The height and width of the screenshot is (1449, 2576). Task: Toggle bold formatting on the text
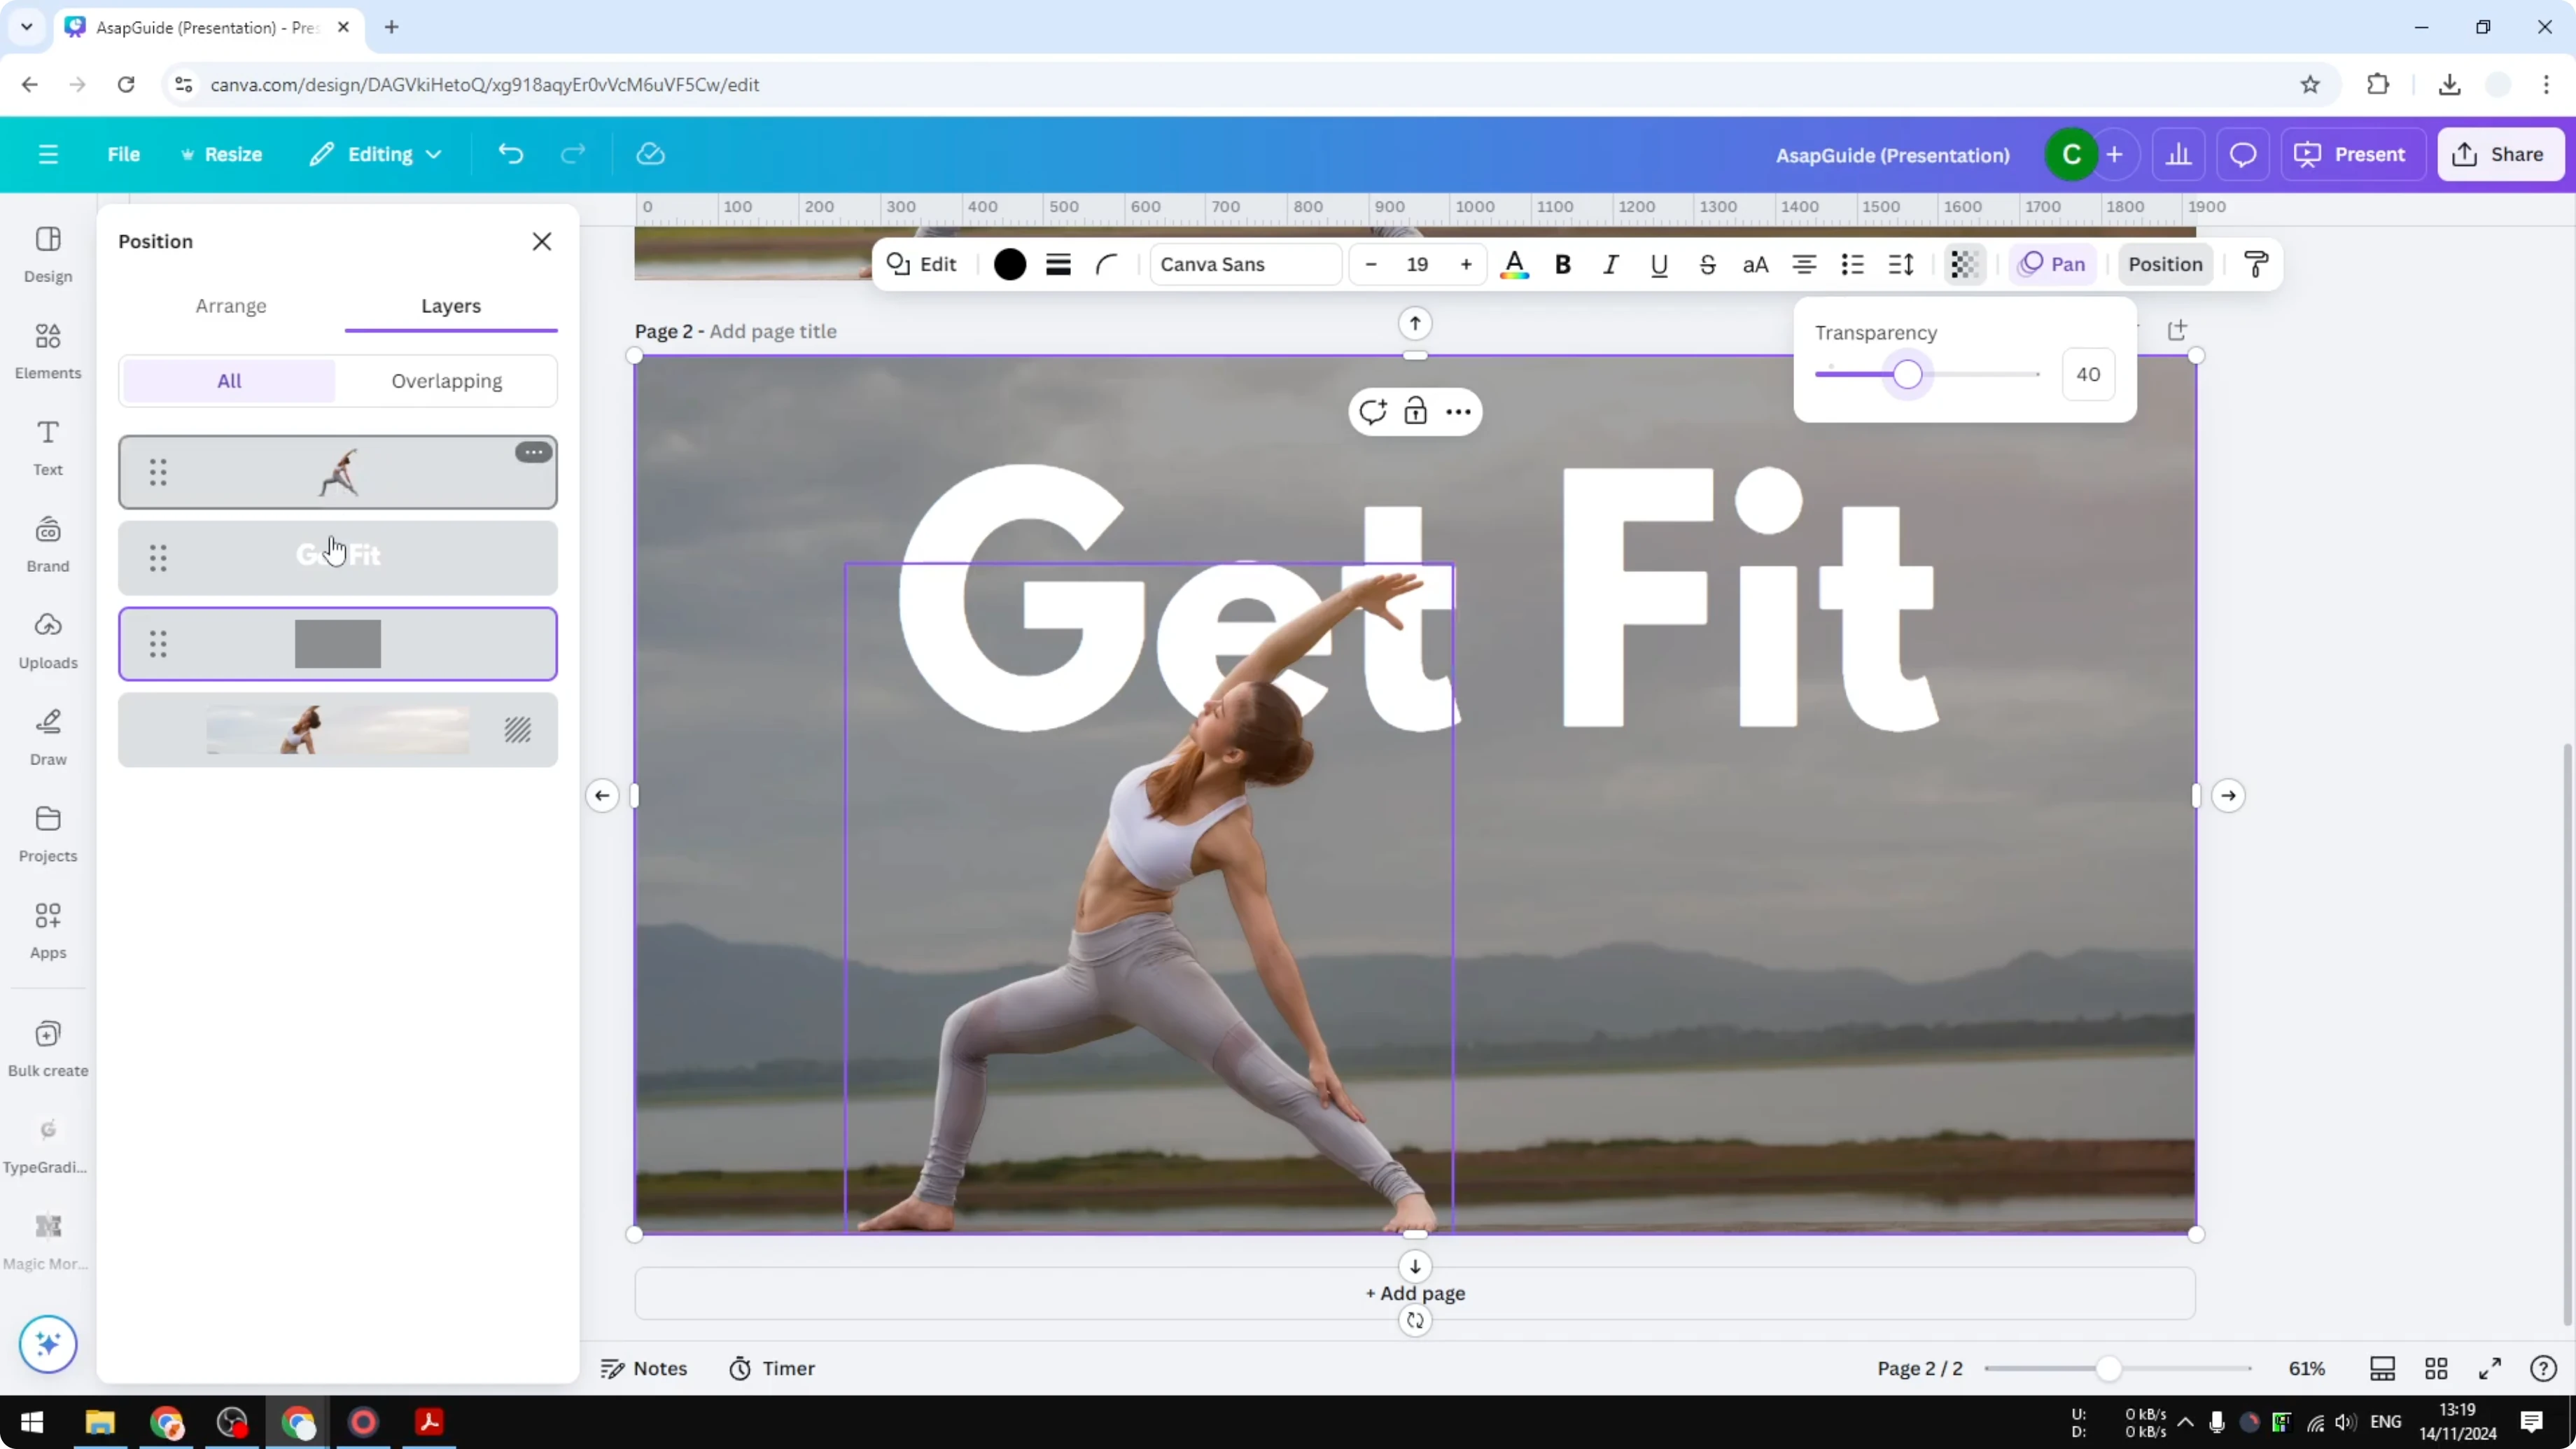(x=1563, y=264)
